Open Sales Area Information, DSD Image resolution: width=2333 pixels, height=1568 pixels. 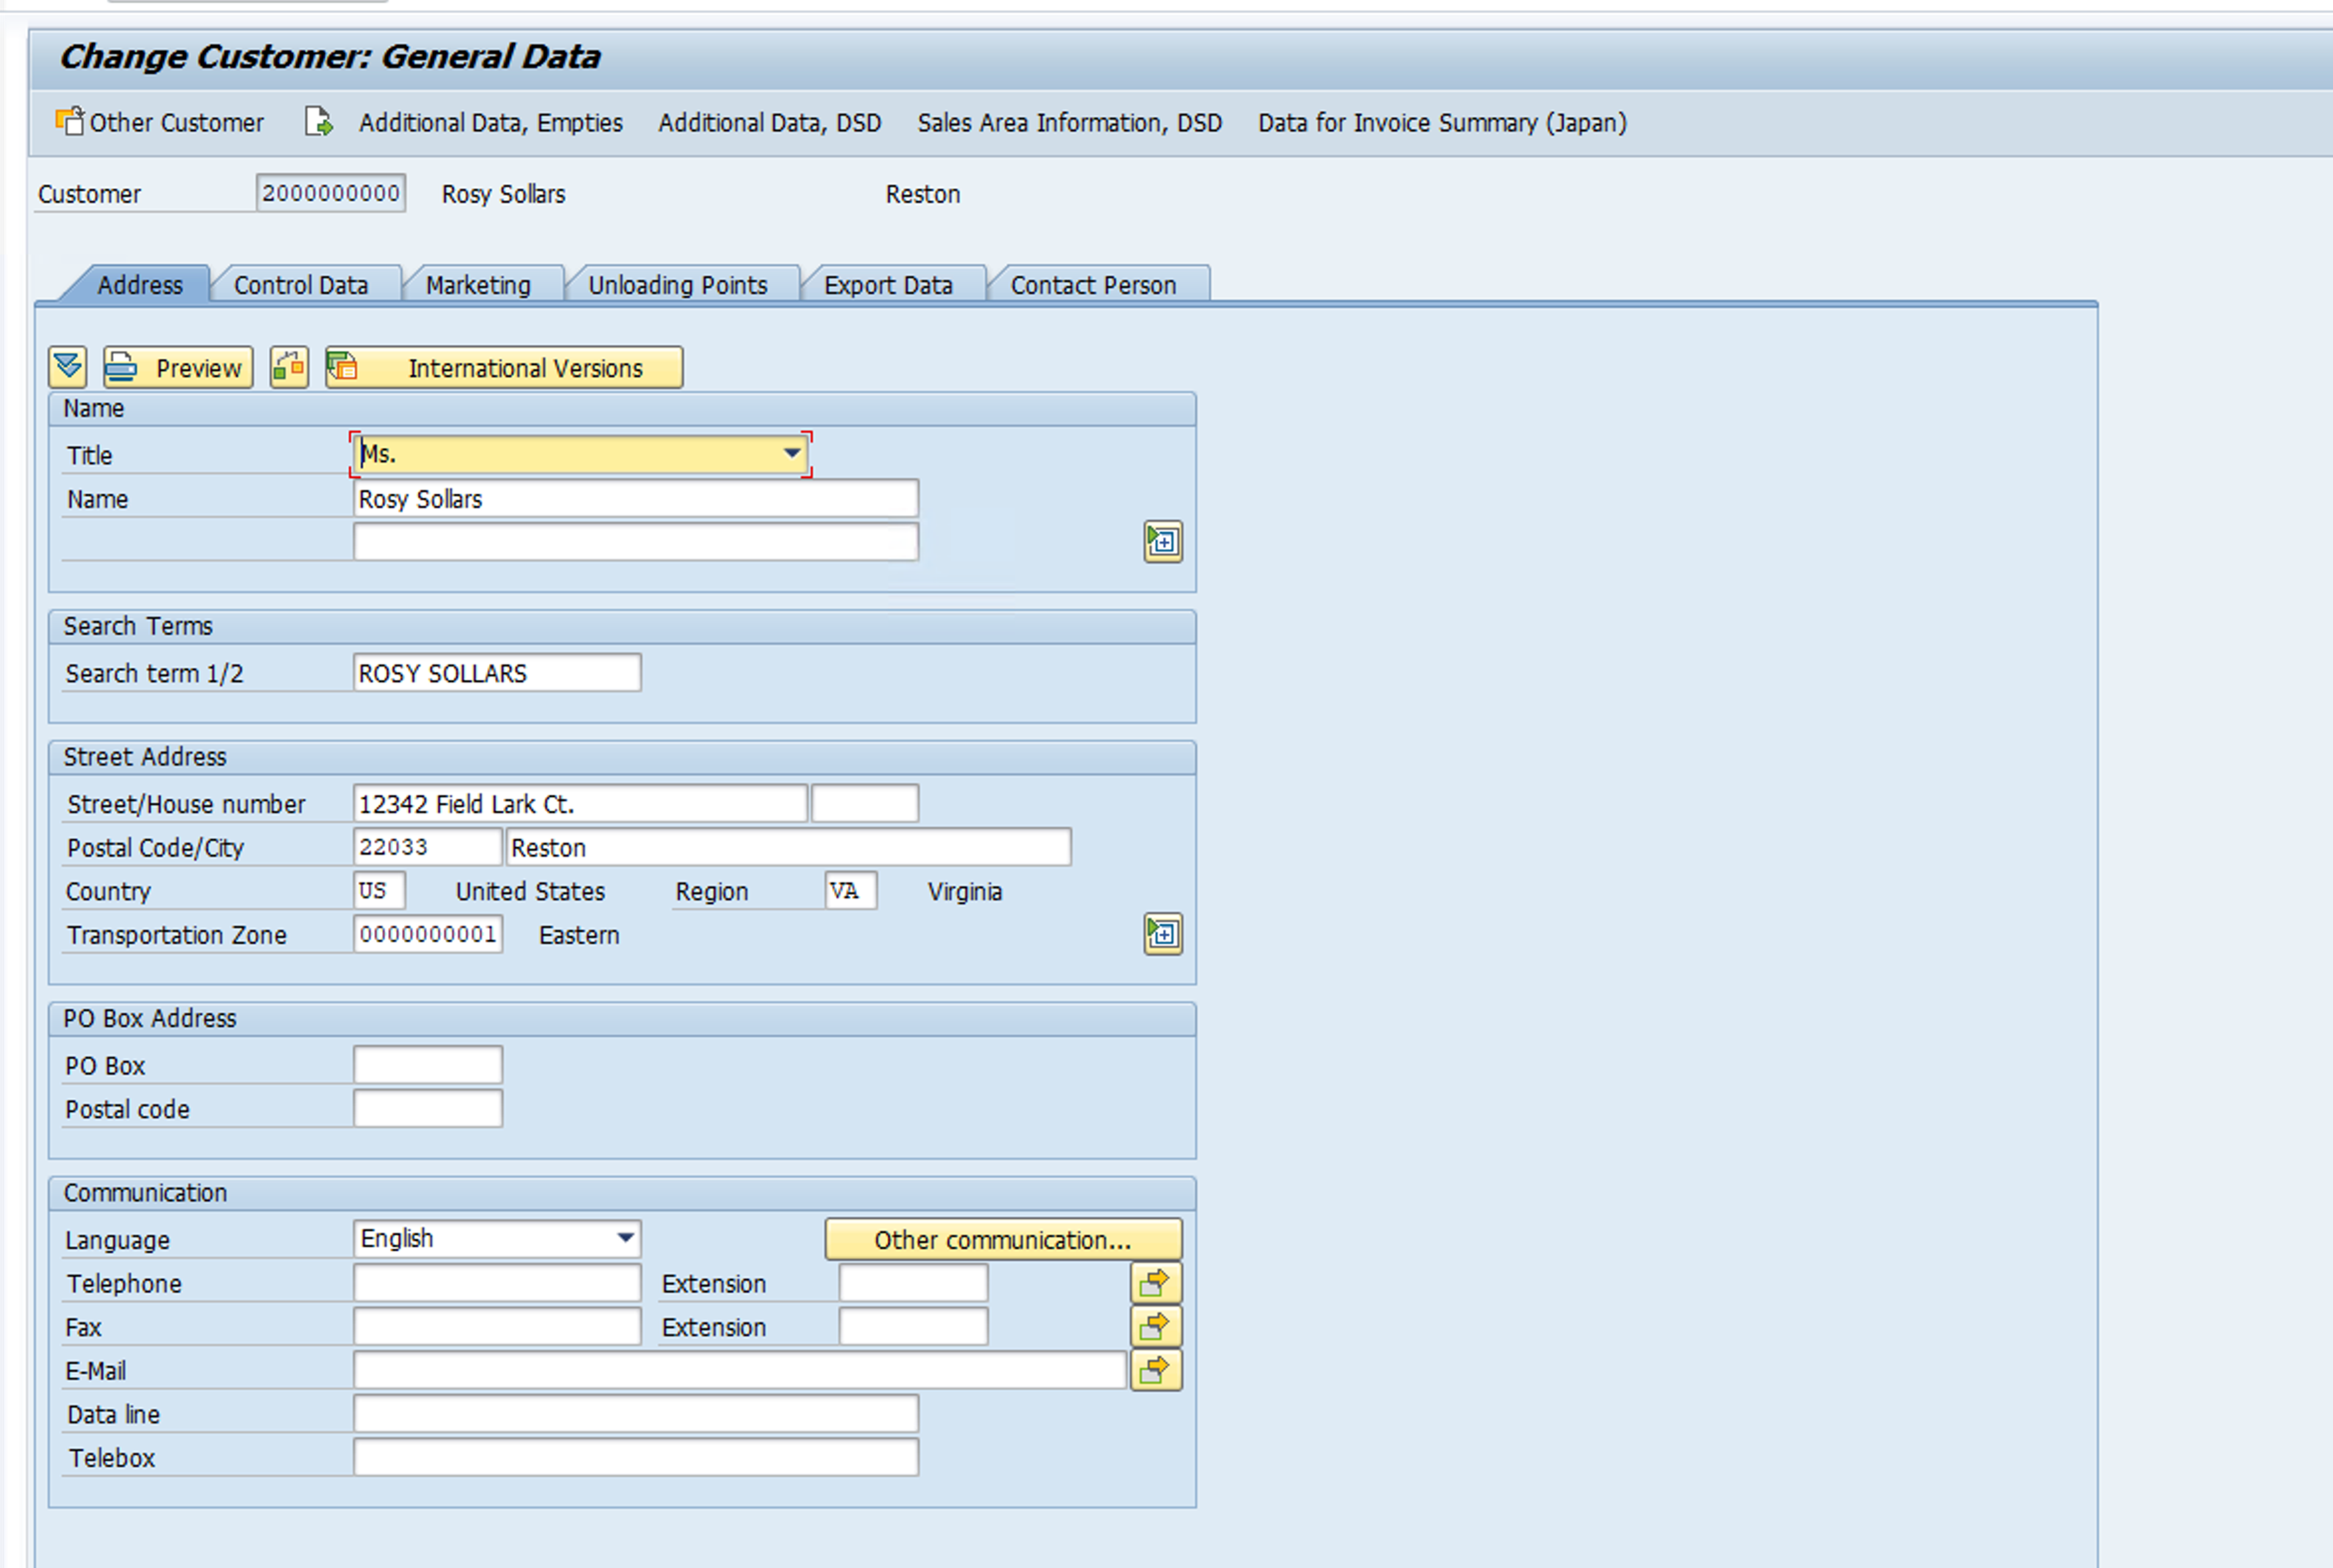[1070, 122]
